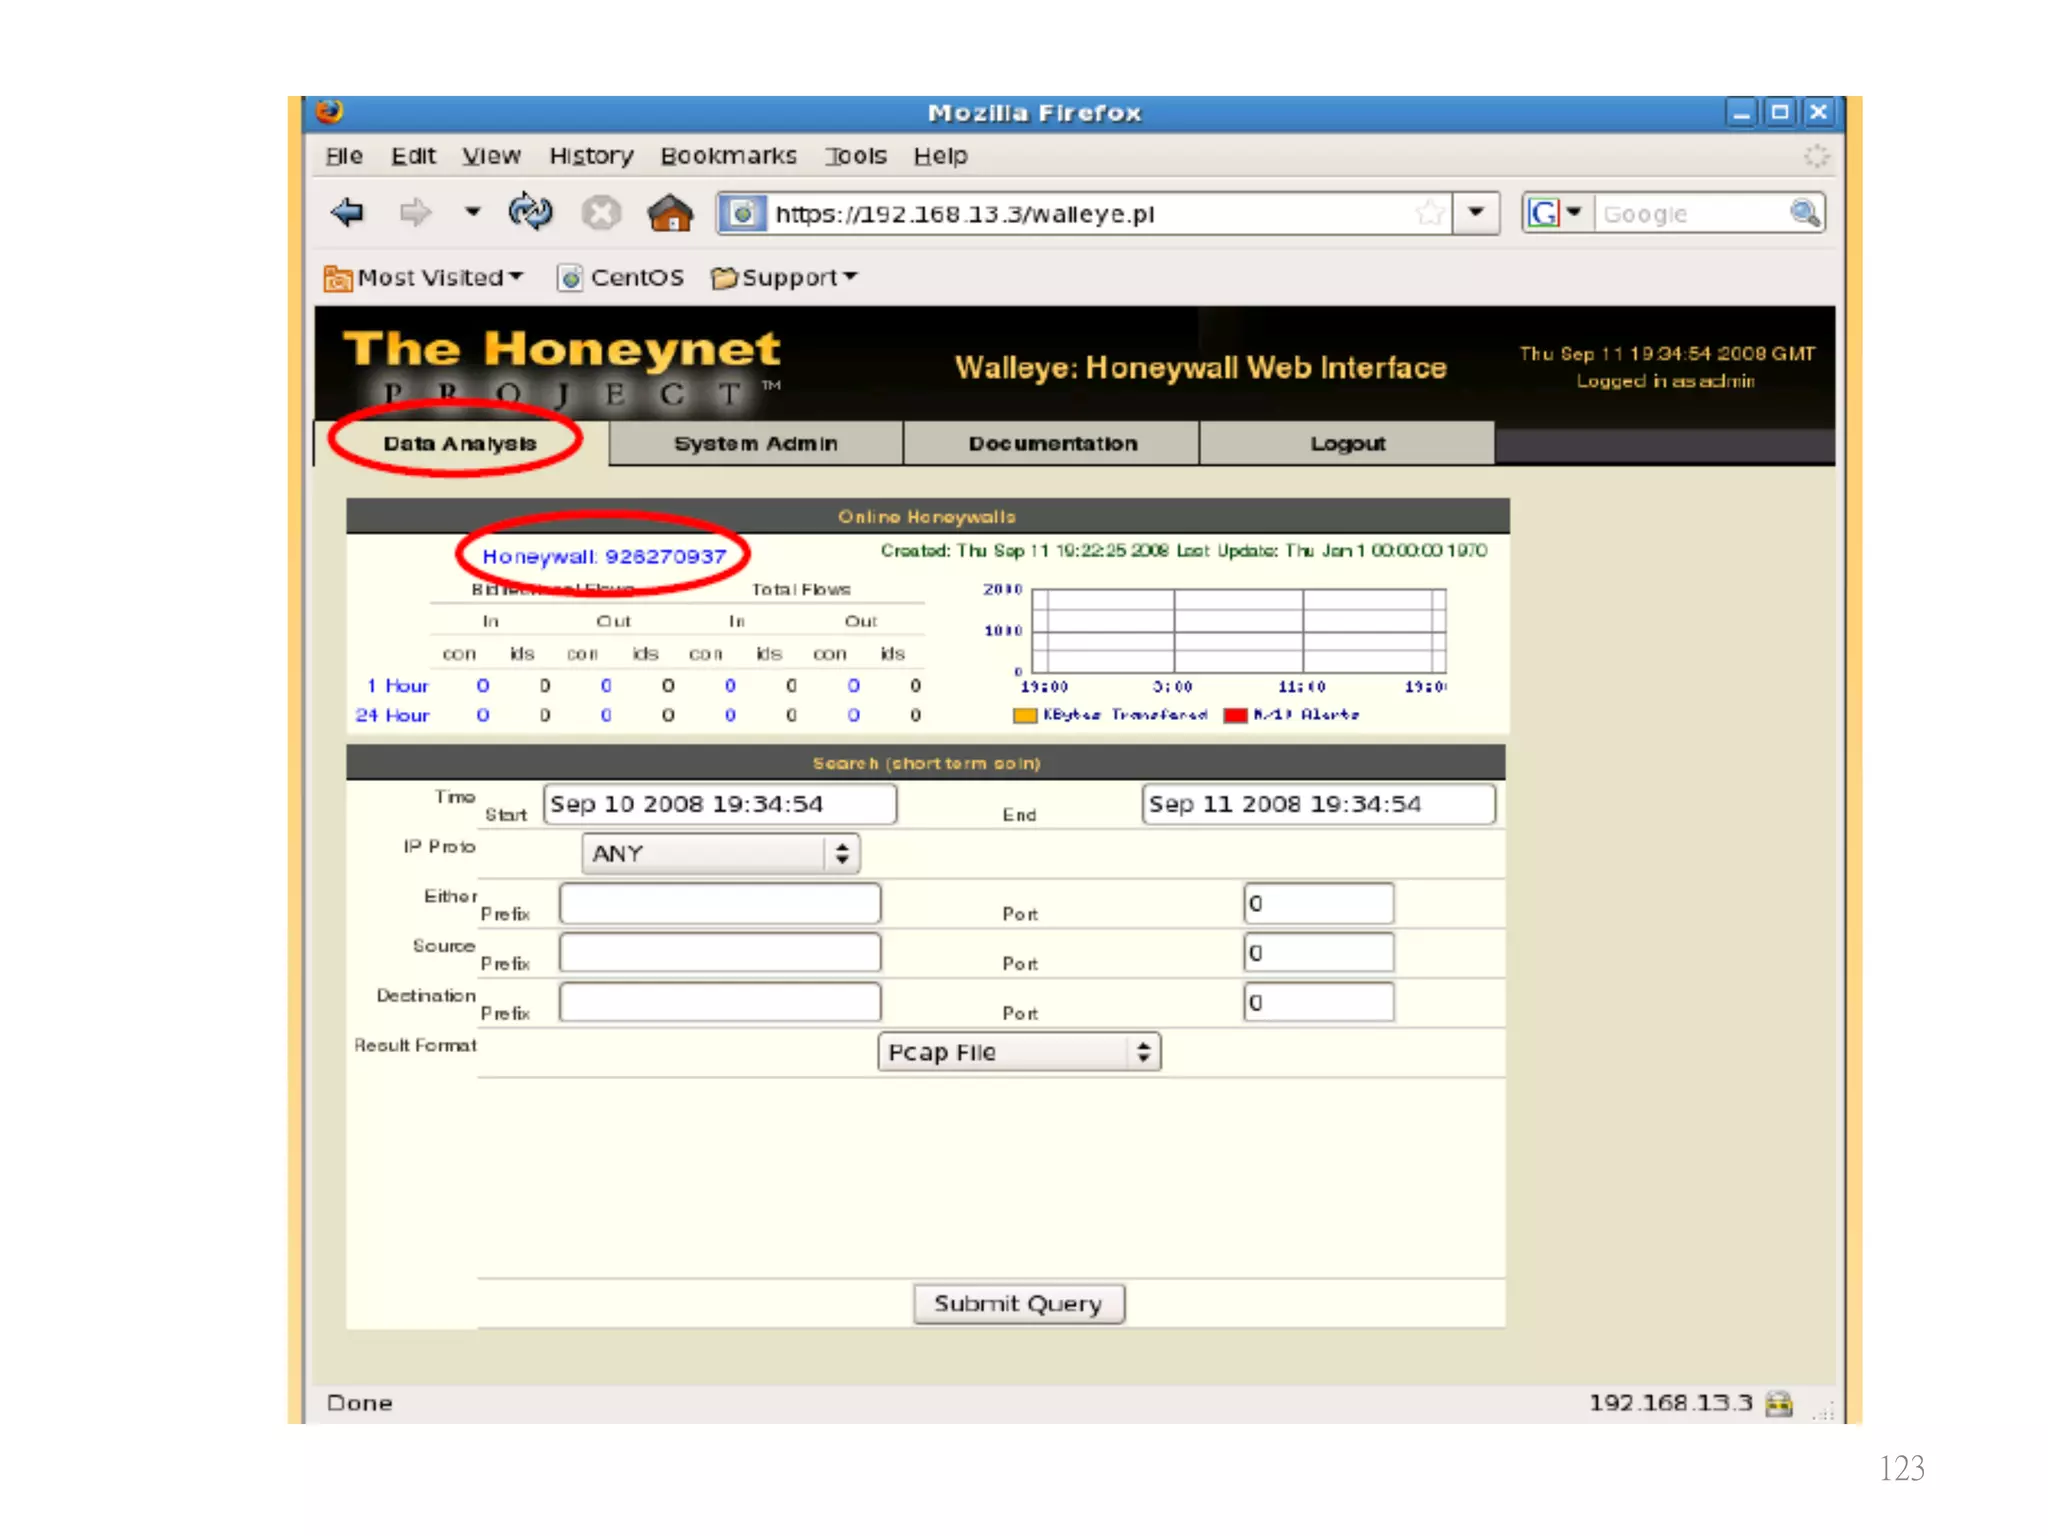Open Result Format Pcap File dropdown

(1018, 1053)
